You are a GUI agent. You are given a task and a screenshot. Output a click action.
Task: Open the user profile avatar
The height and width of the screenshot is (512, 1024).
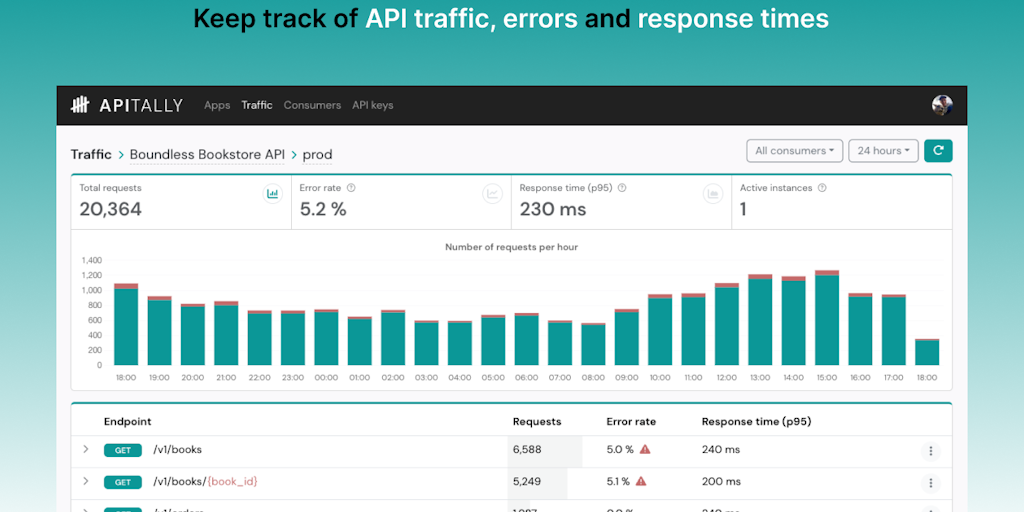pyautogui.click(x=942, y=105)
